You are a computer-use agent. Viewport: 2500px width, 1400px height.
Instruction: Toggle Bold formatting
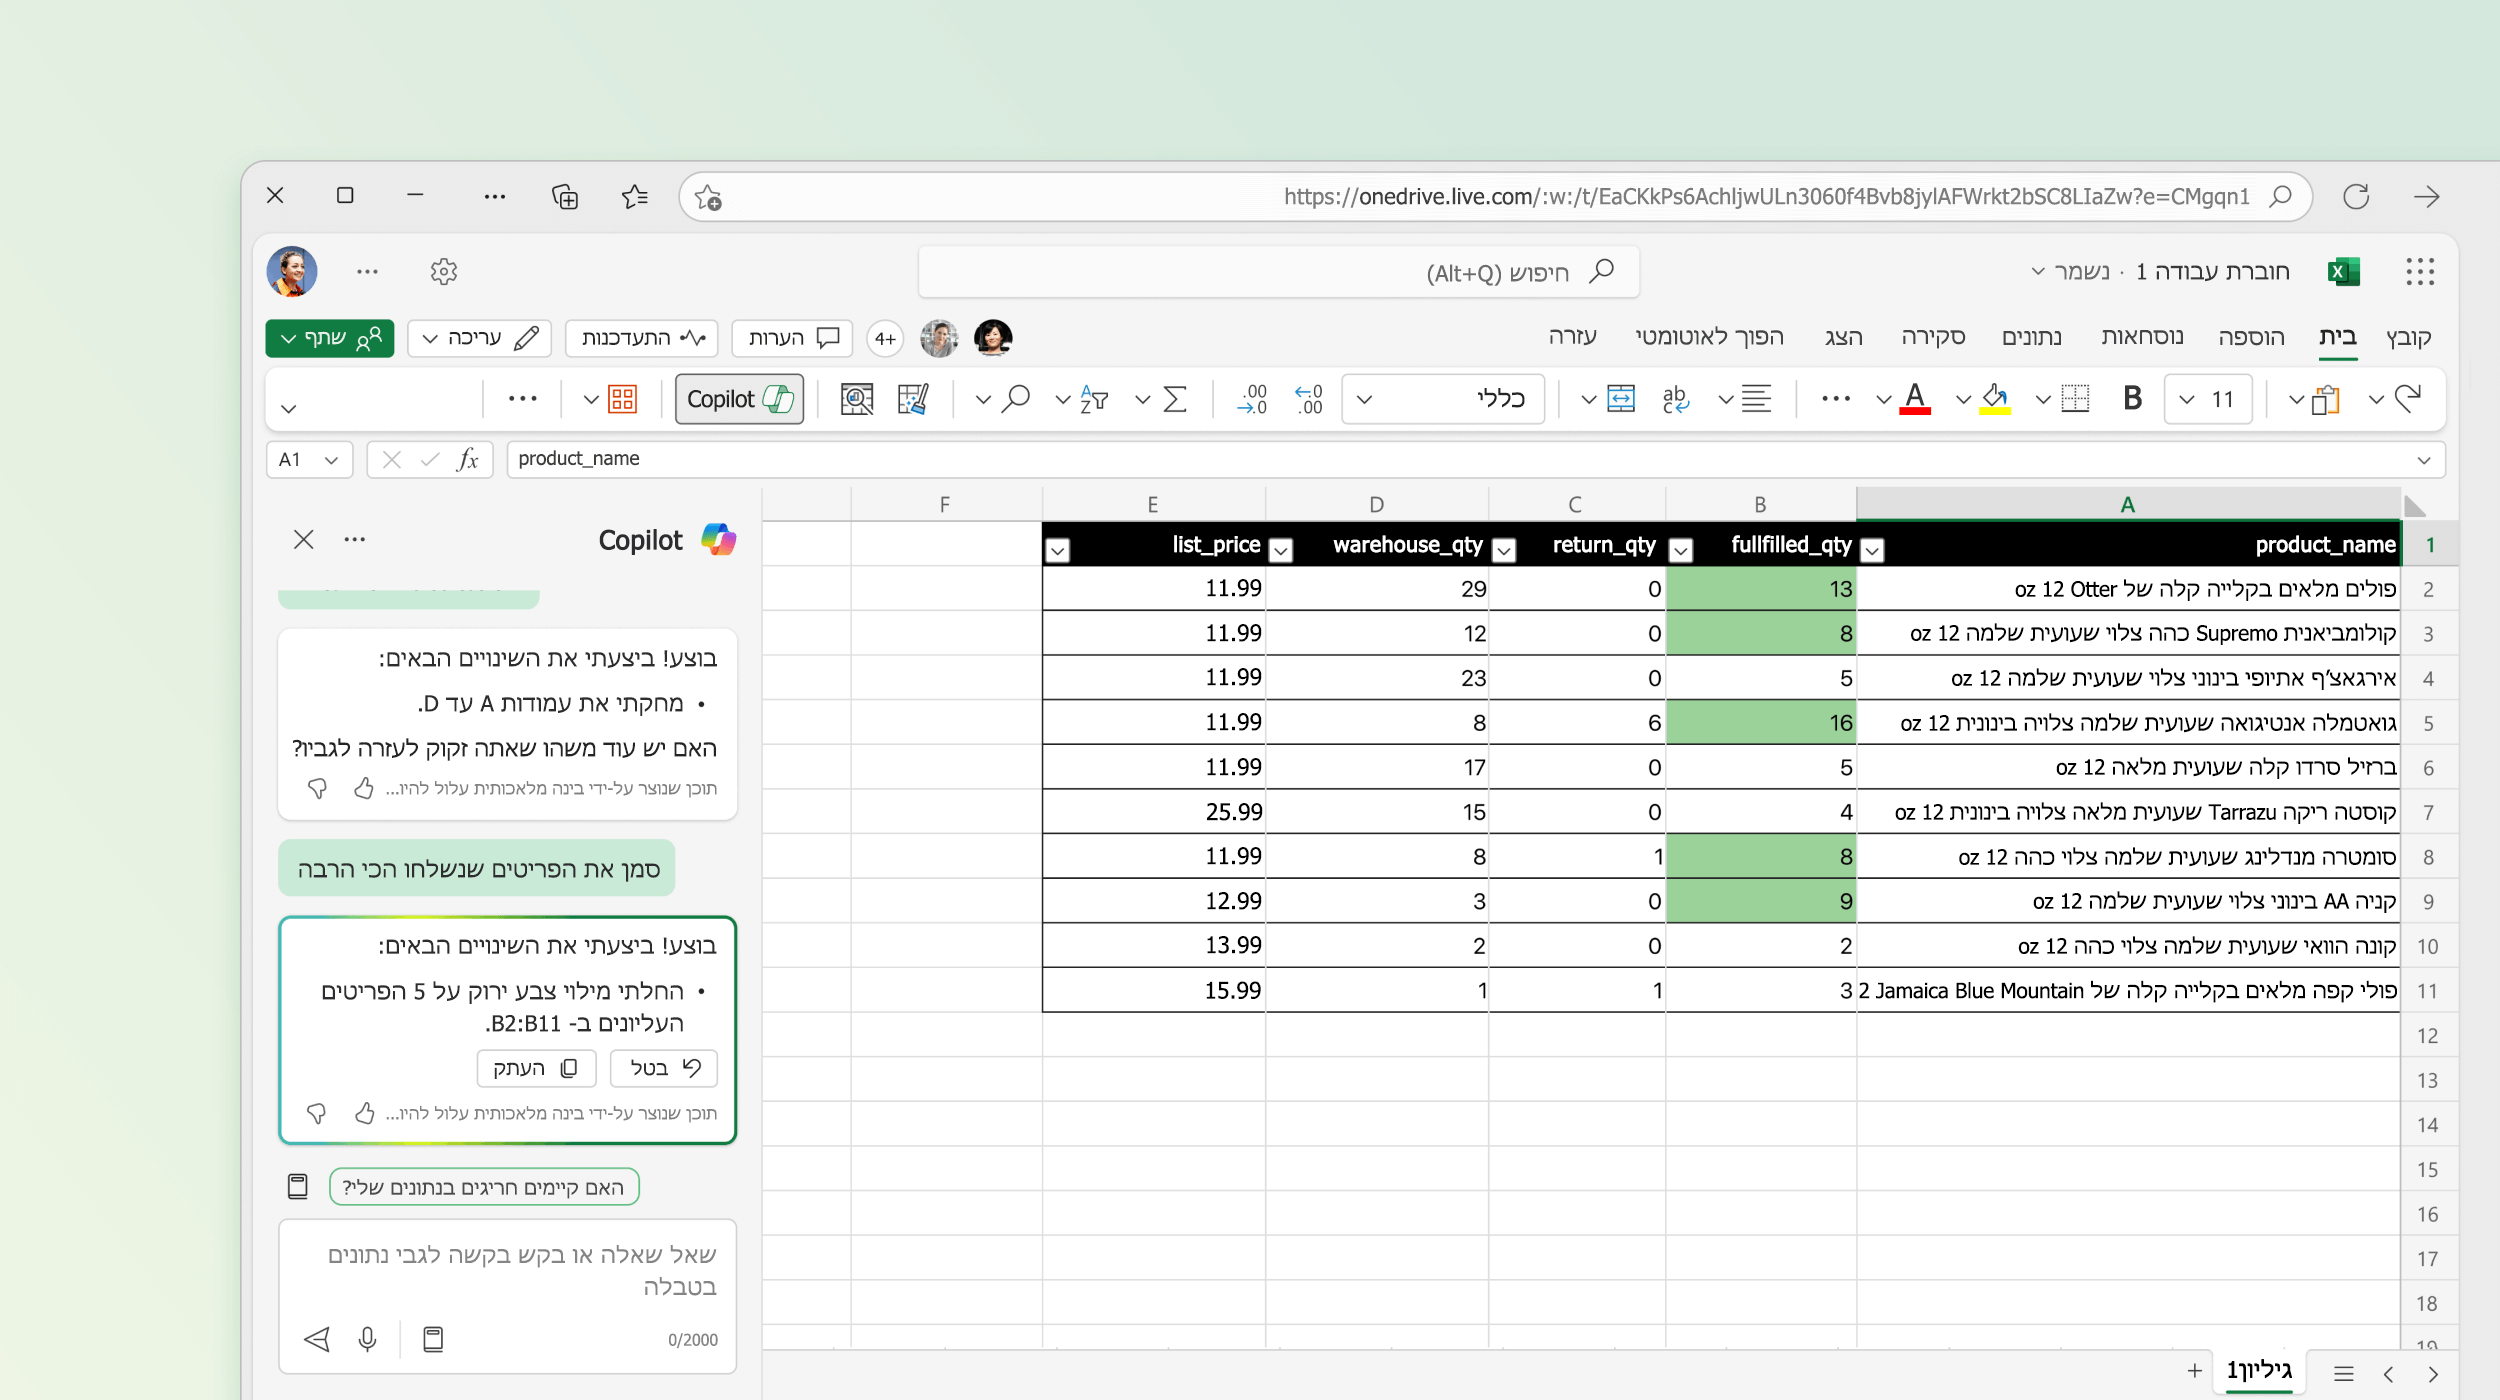pyautogui.click(x=2132, y=399)
